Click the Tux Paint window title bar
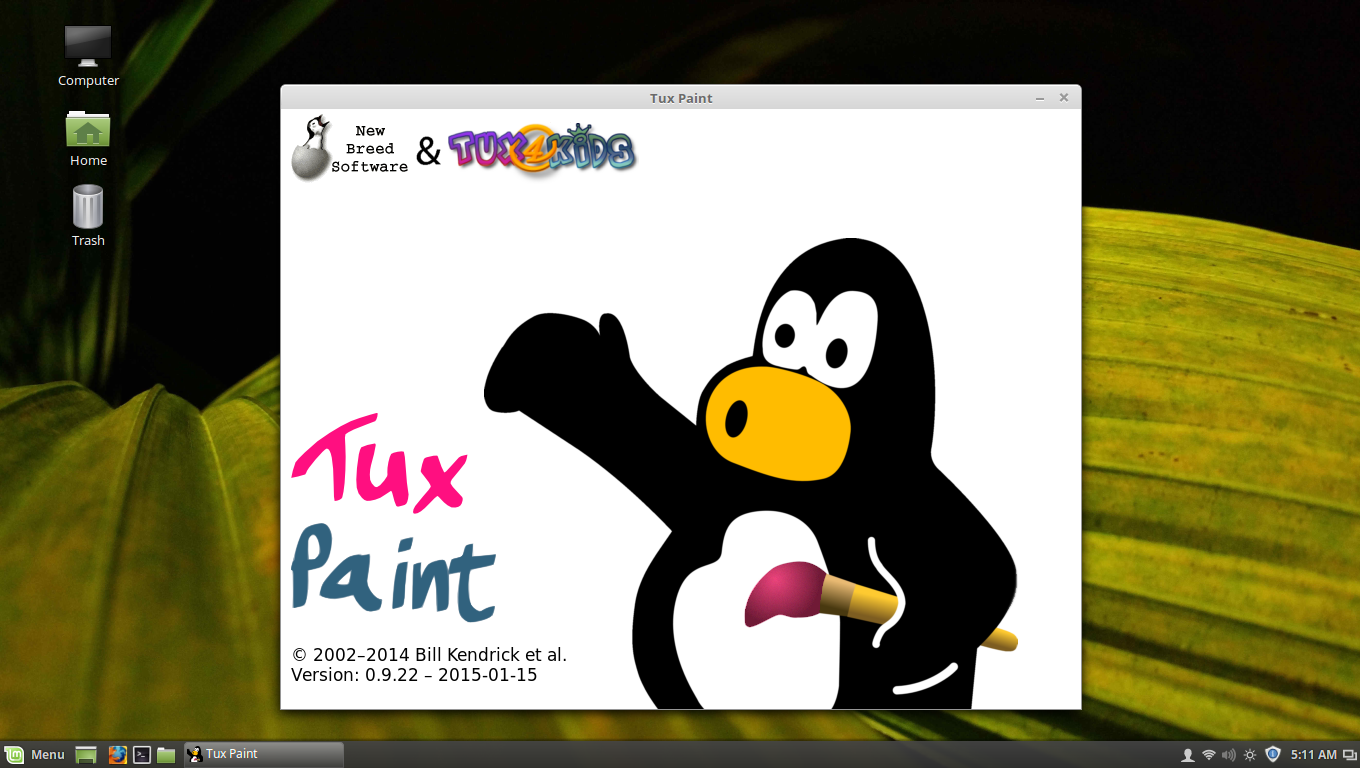 pos(681,98)
